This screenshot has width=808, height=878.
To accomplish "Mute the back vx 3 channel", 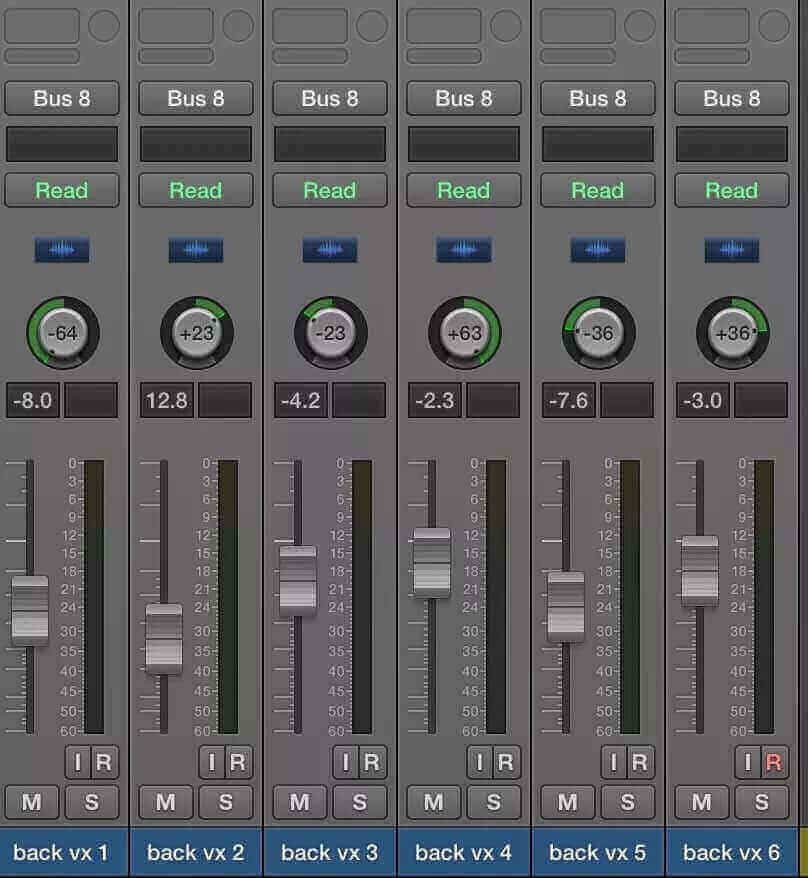I will click(300, 802).
